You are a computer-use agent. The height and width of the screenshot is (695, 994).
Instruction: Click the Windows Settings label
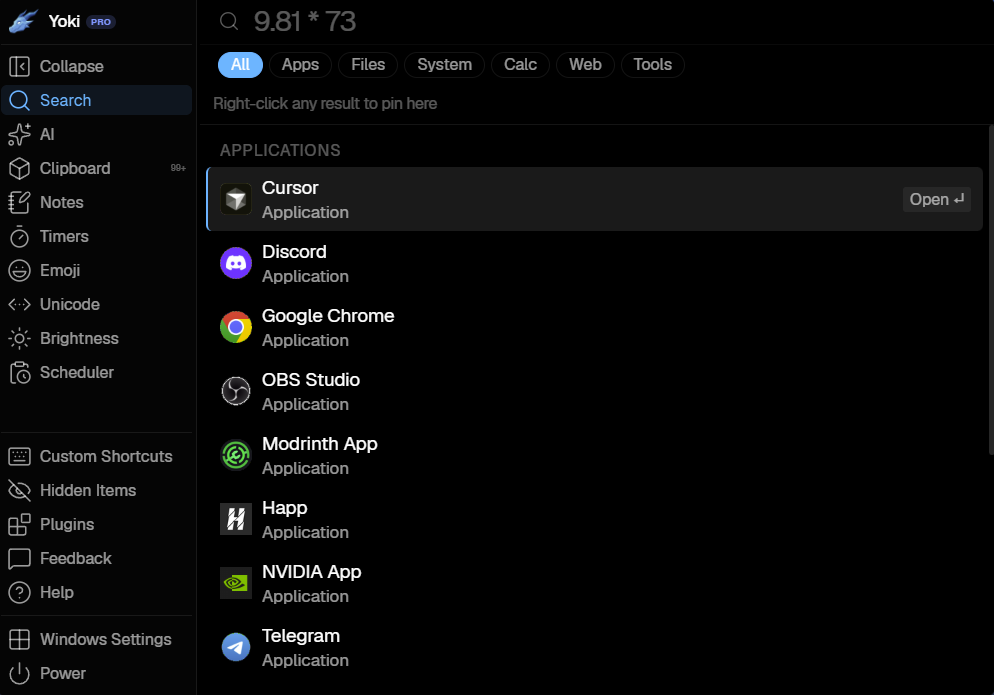coord(105,639)
